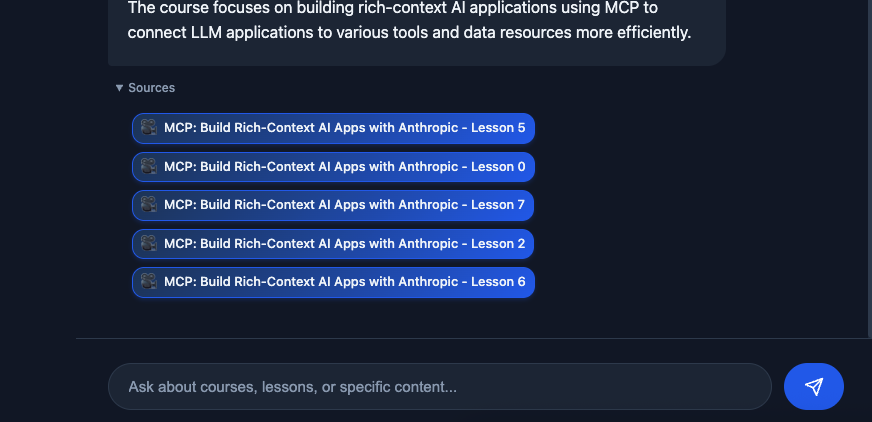Click the icon on the Lesson 5 source chip

[149, 128]
